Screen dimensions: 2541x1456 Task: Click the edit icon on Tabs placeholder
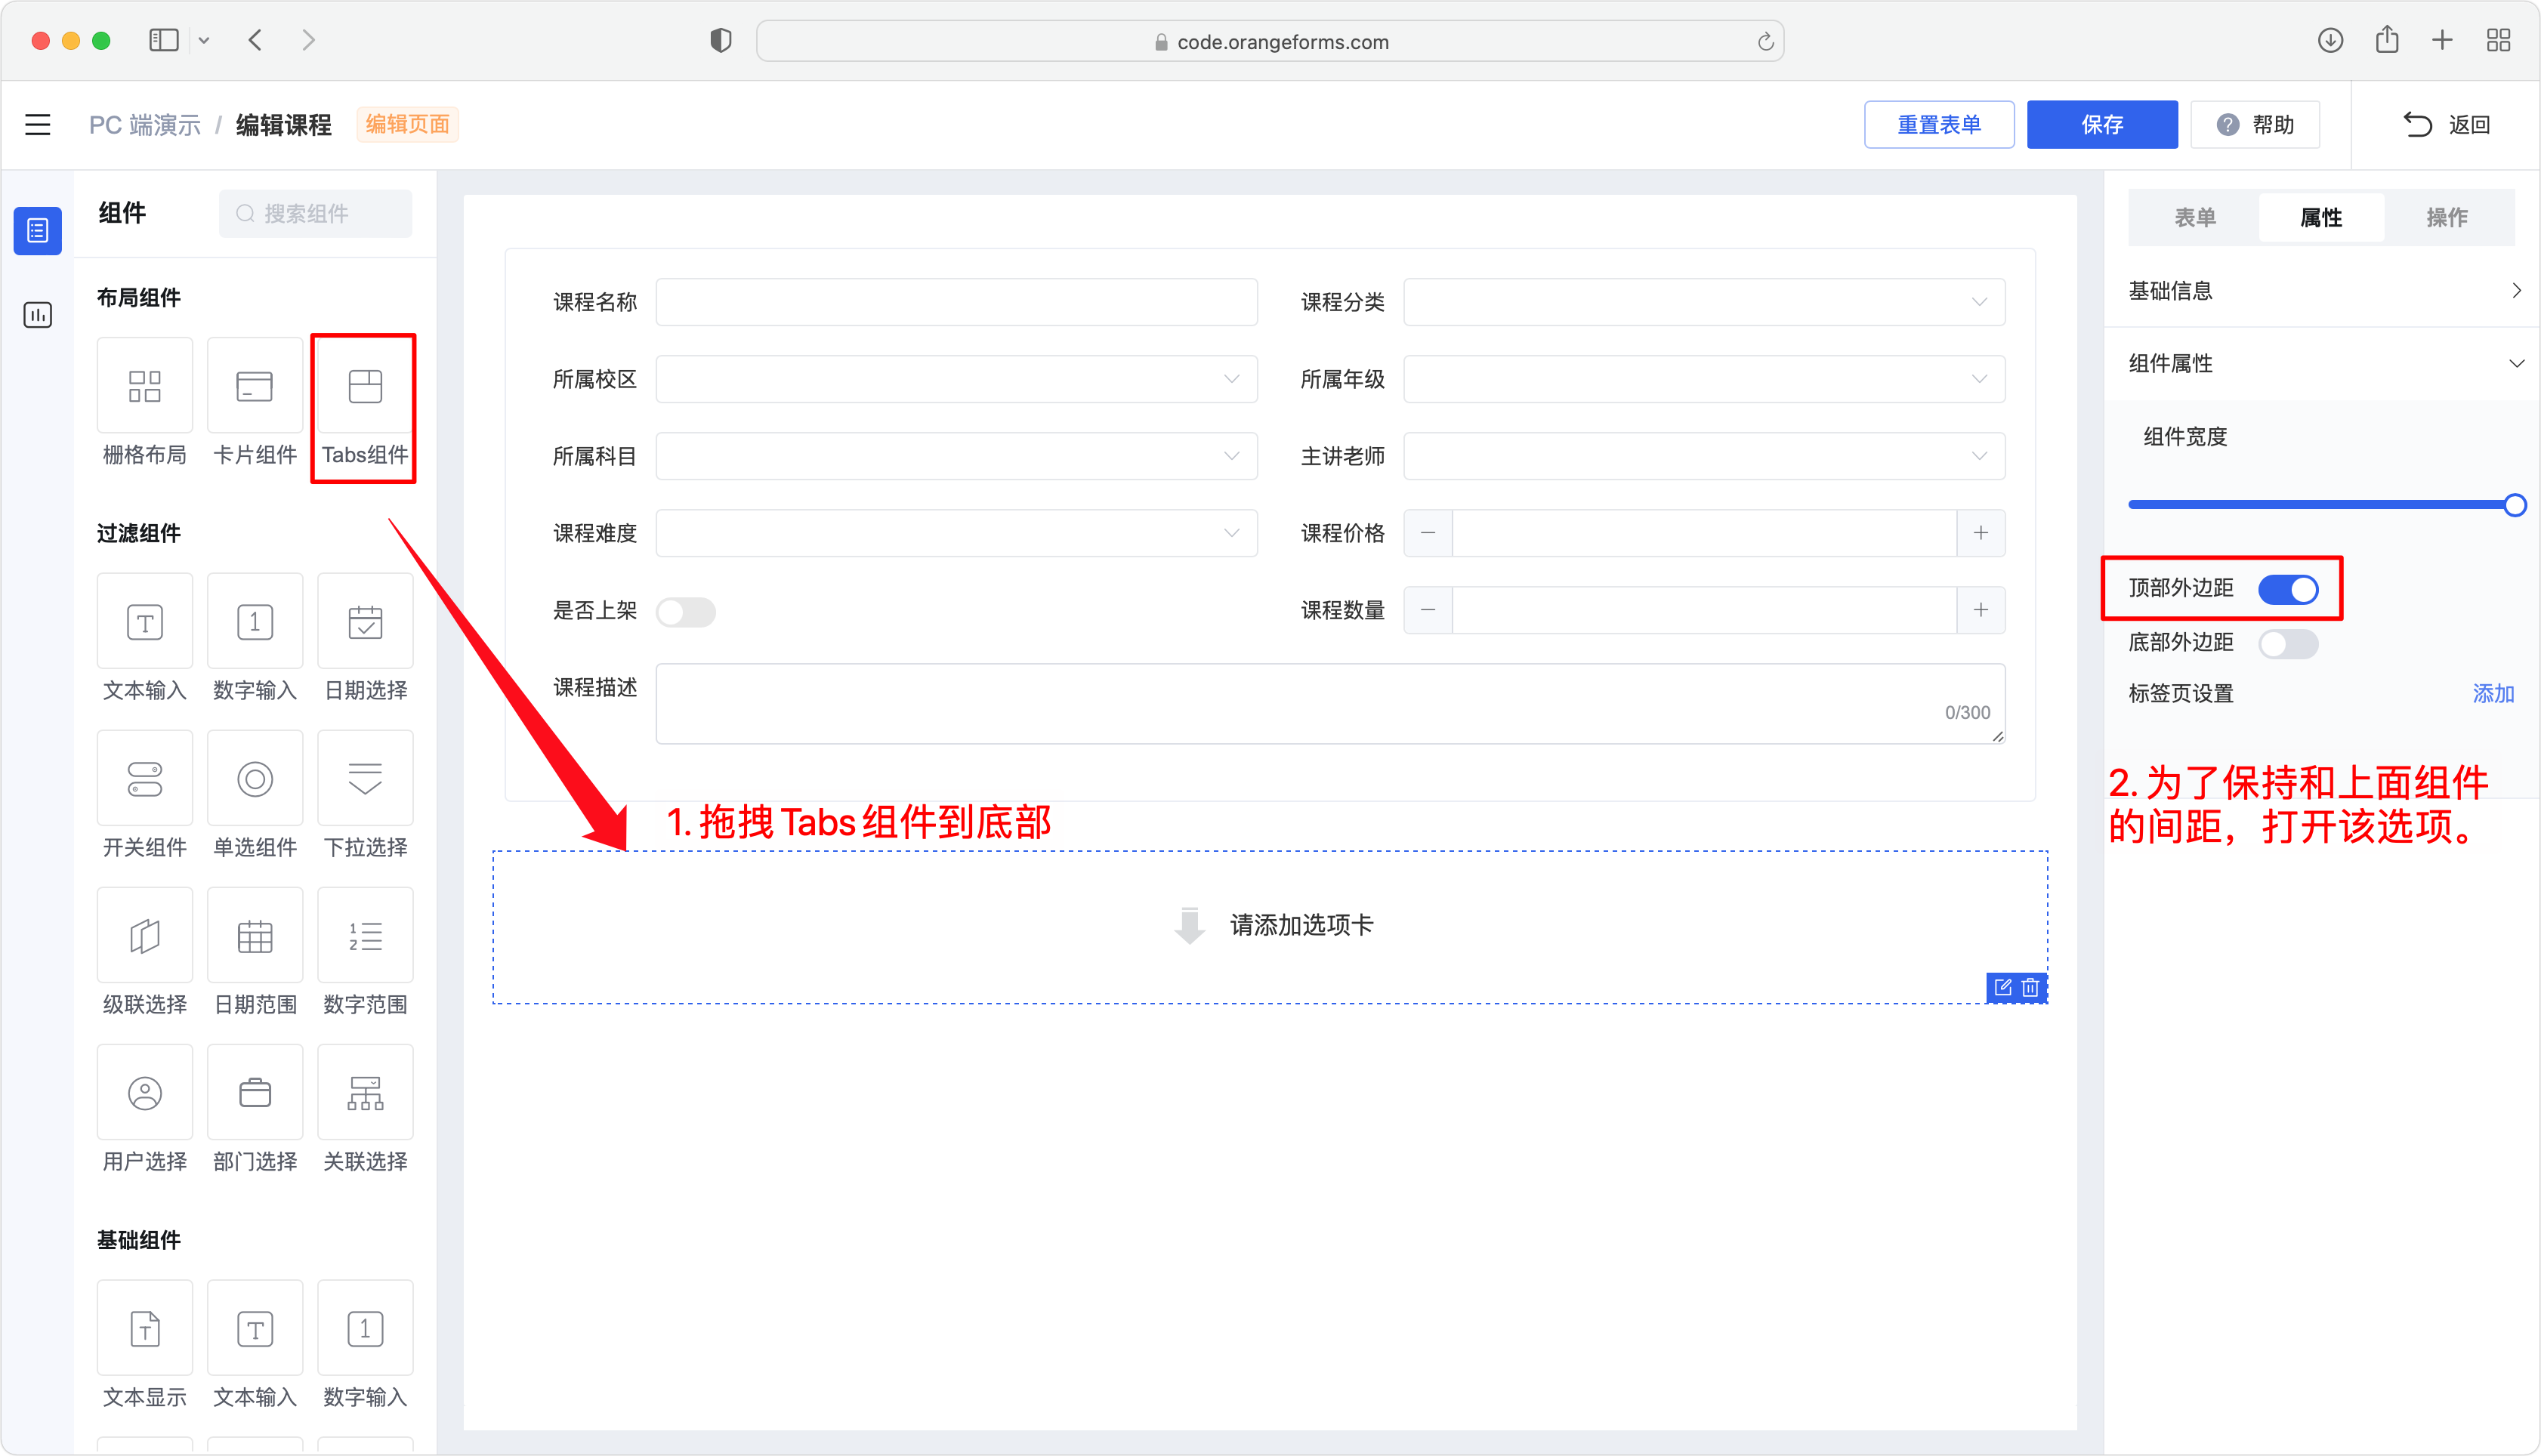click(x=2003, y=988)
